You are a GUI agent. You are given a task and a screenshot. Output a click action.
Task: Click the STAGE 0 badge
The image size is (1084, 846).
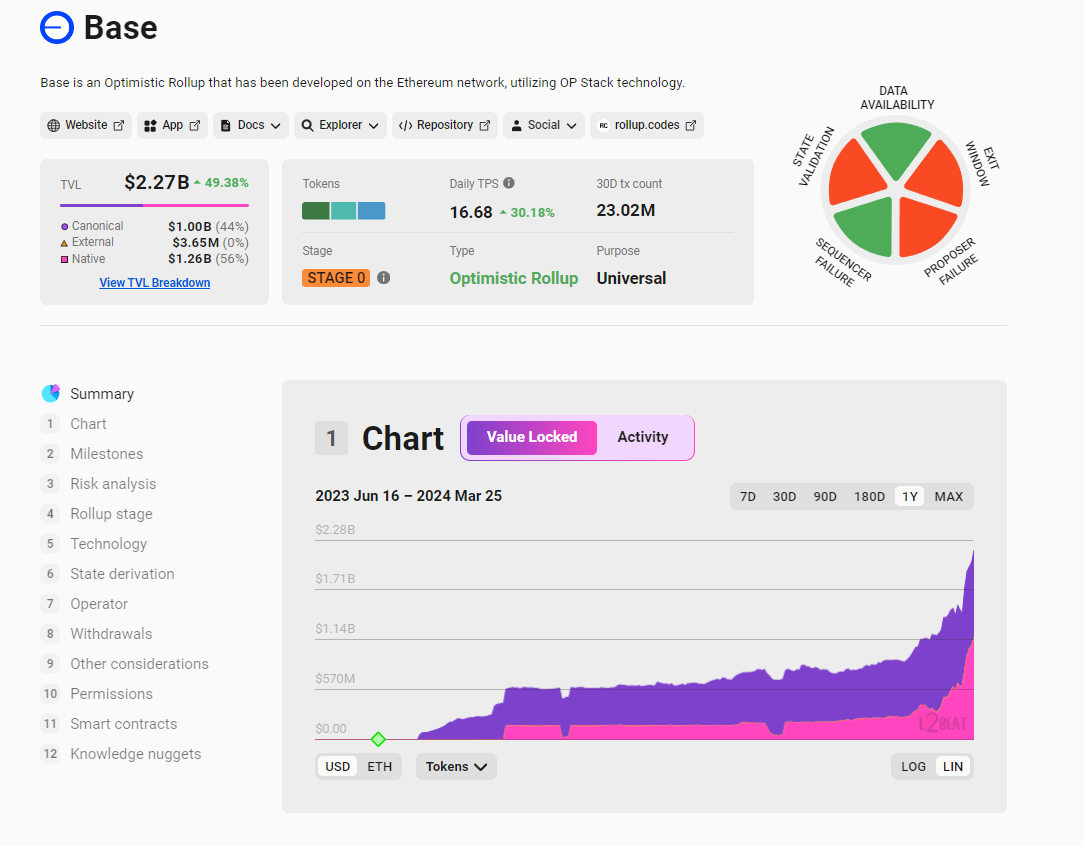(x=336, y=278)
